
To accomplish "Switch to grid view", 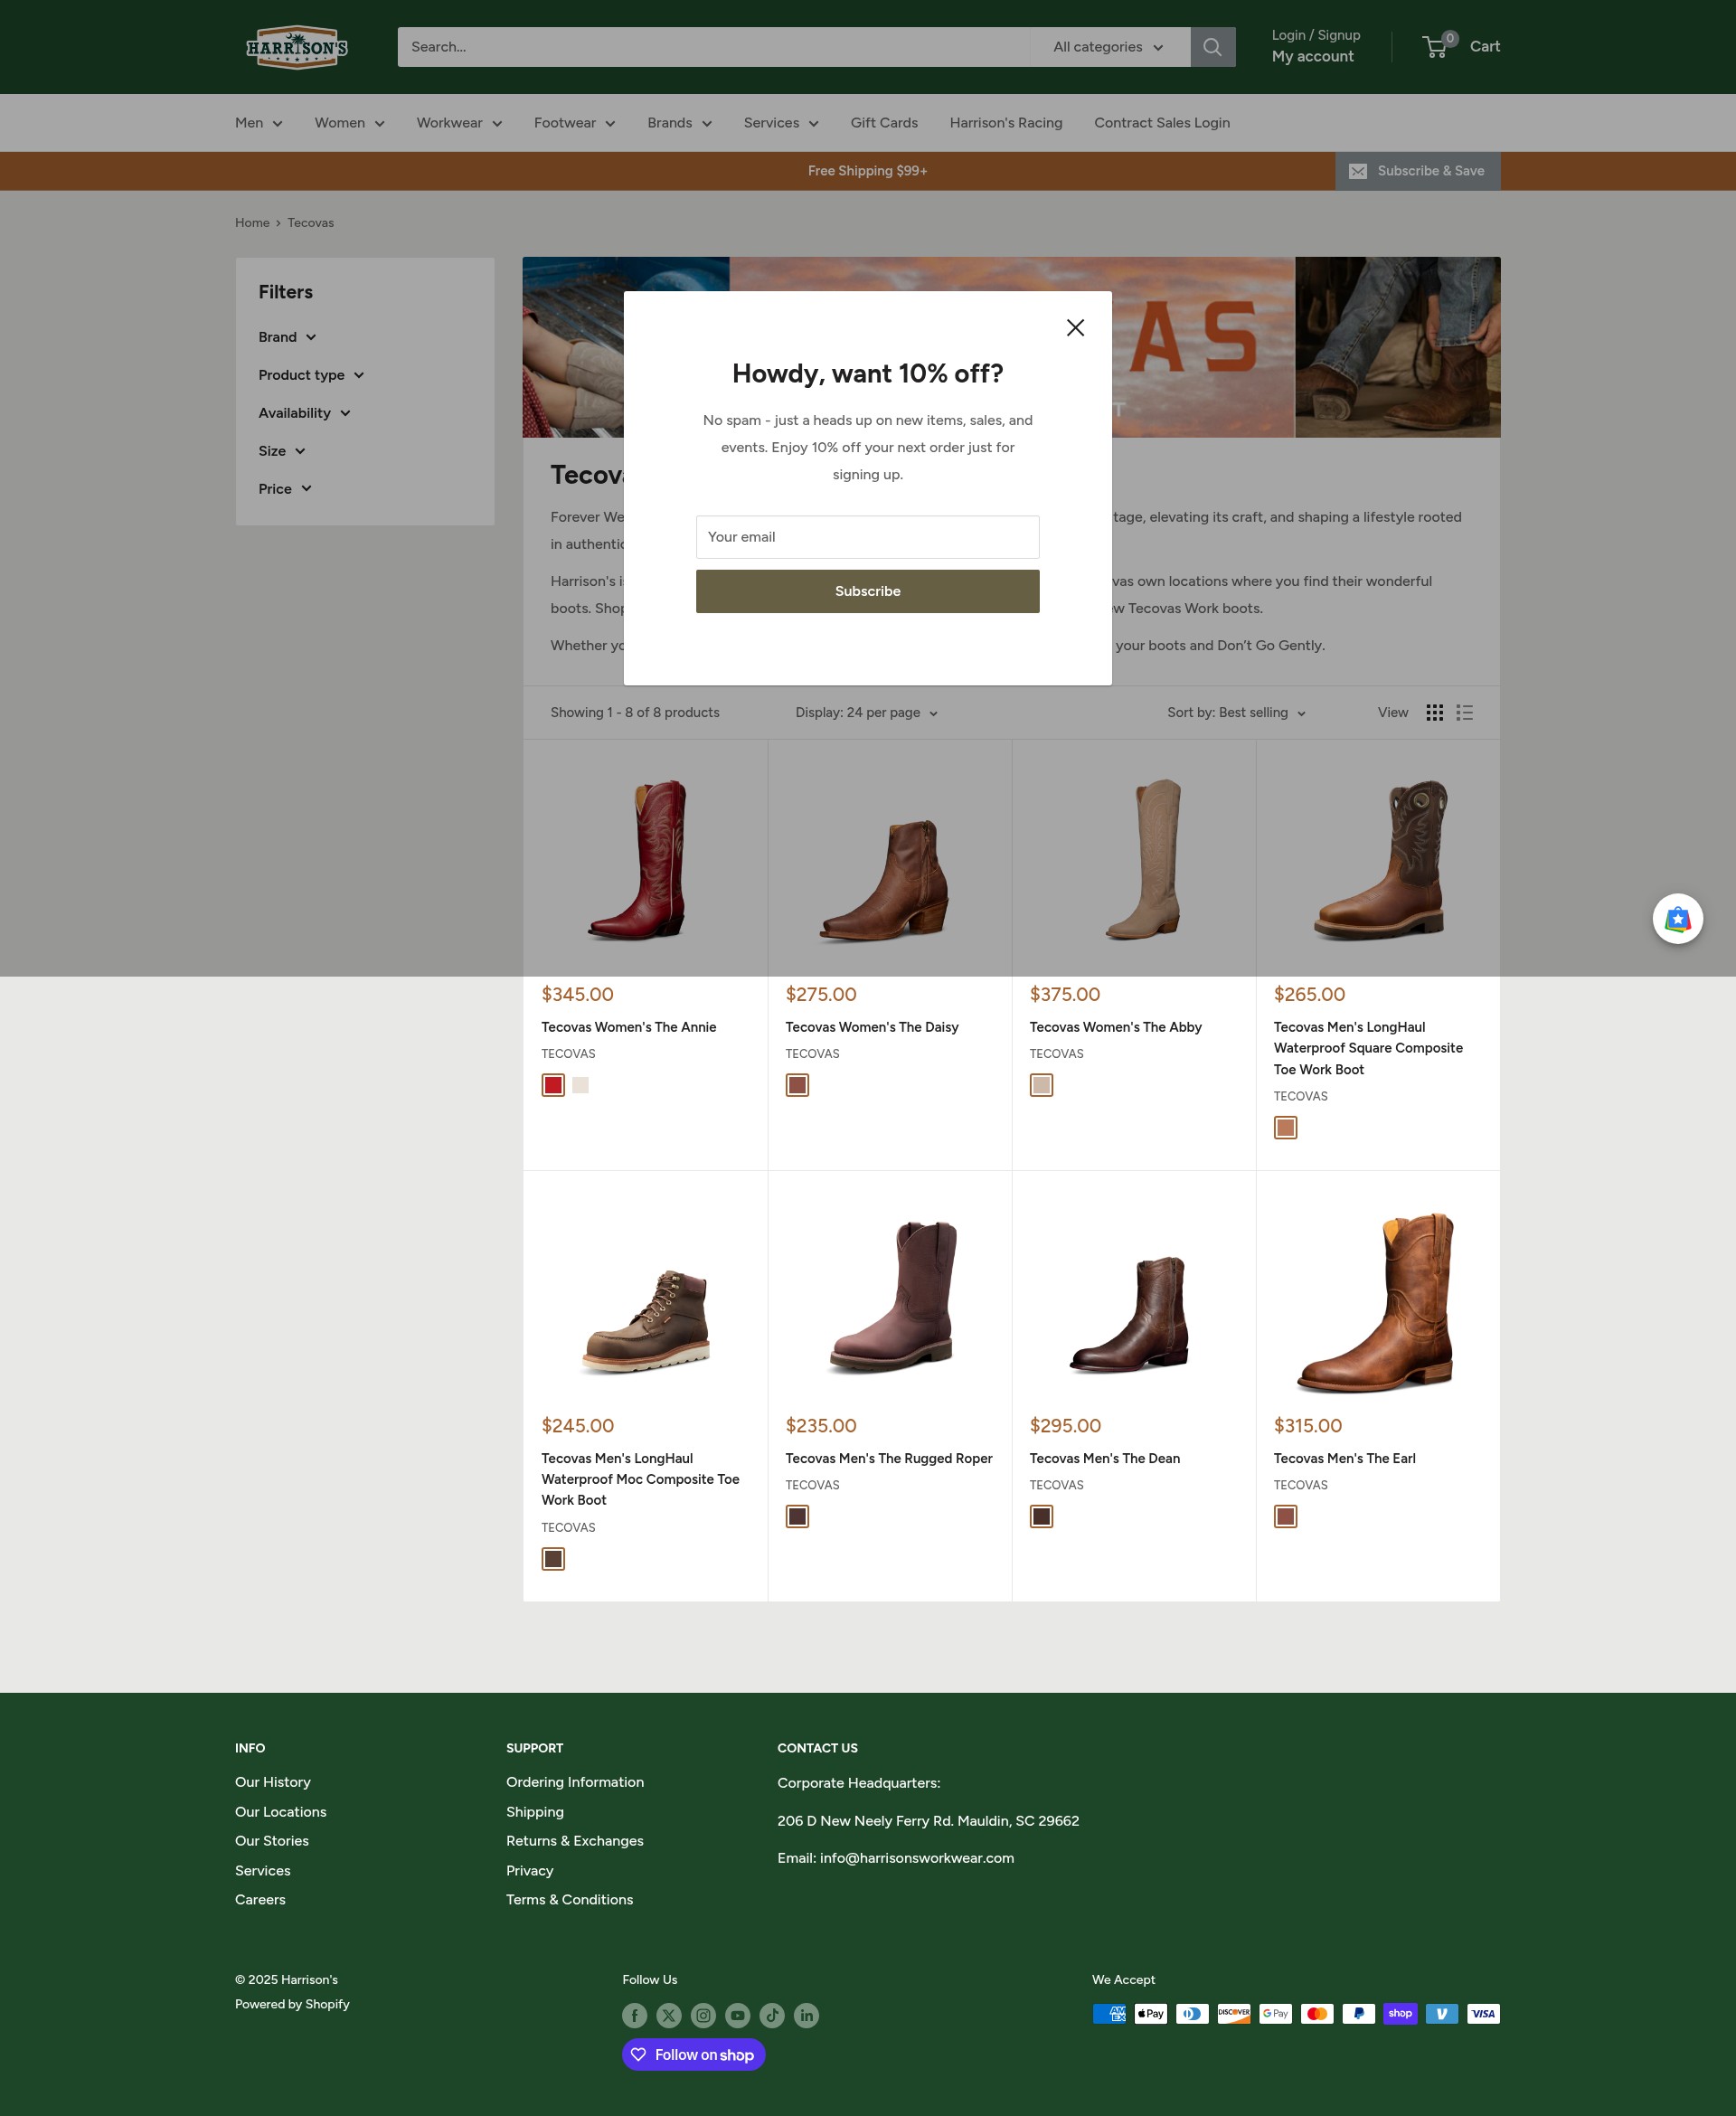I will (1434, 712).
